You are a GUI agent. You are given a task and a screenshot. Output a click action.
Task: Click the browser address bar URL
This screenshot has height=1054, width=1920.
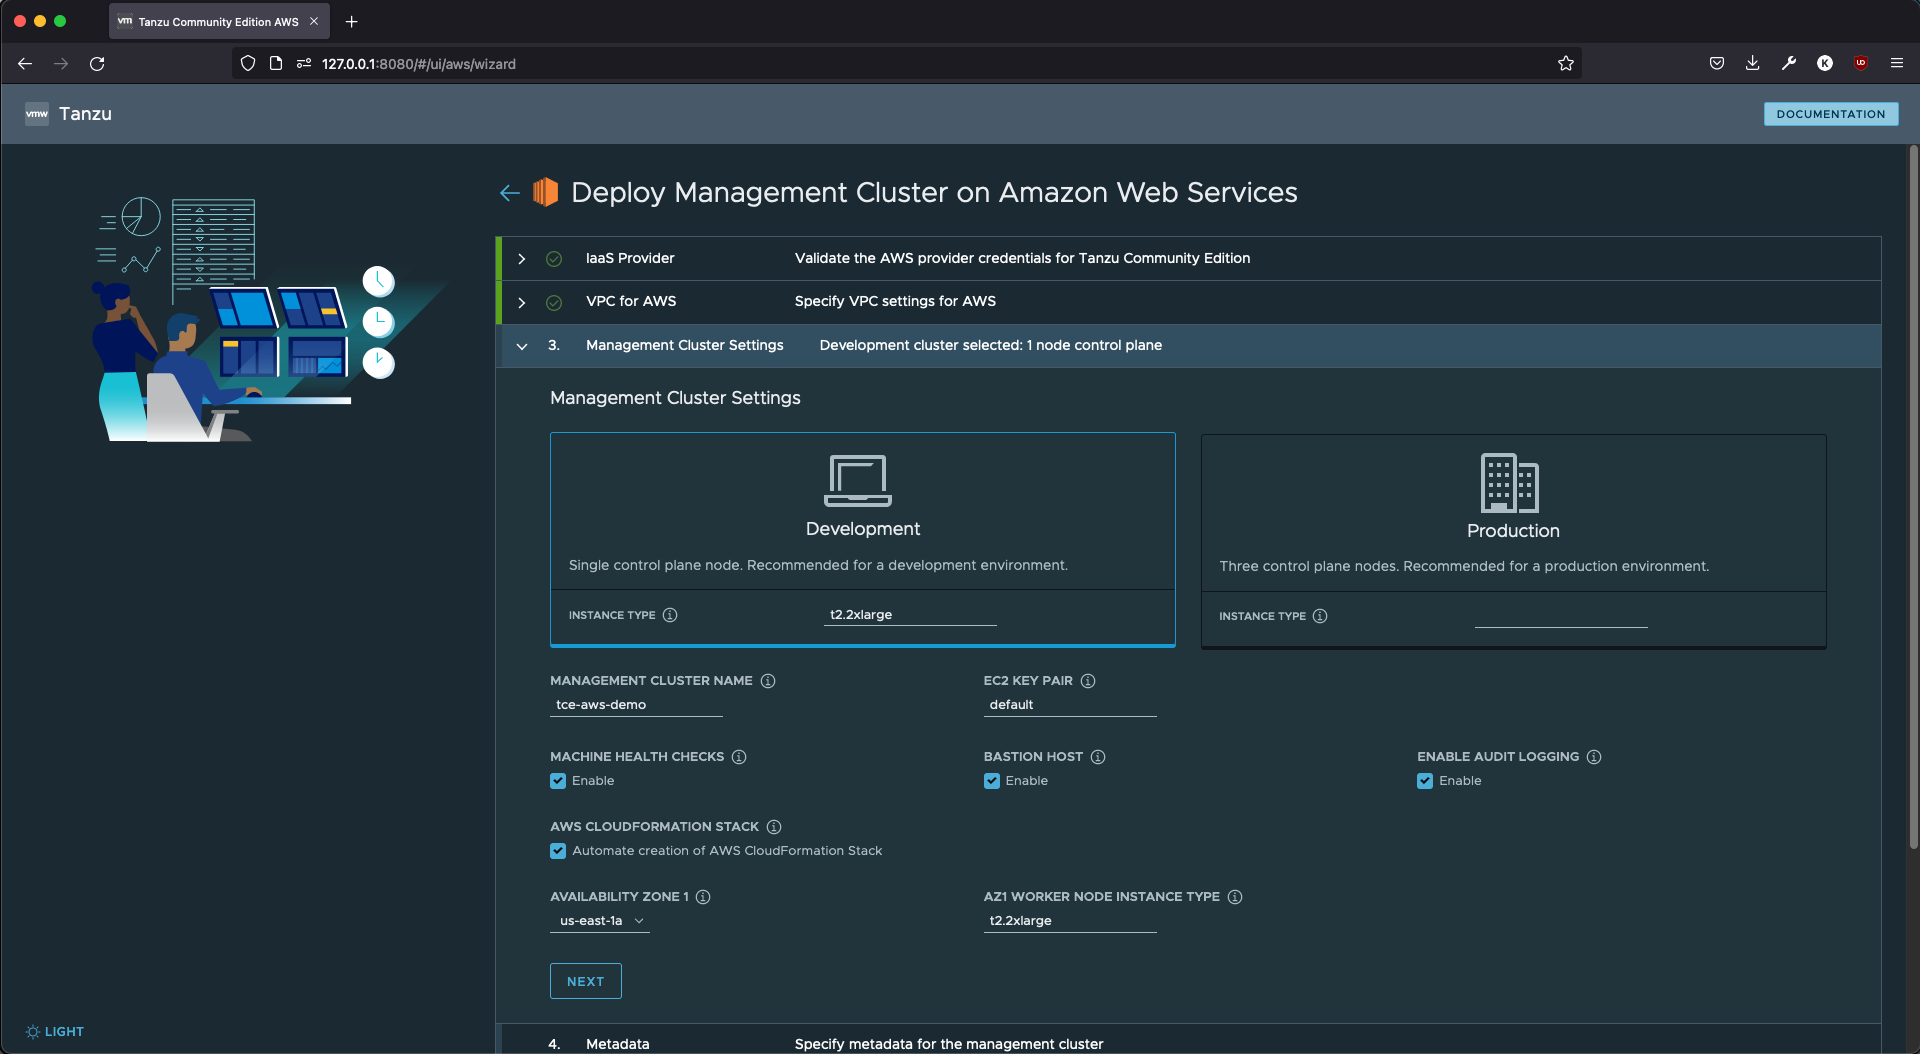[x=419, y=64]
